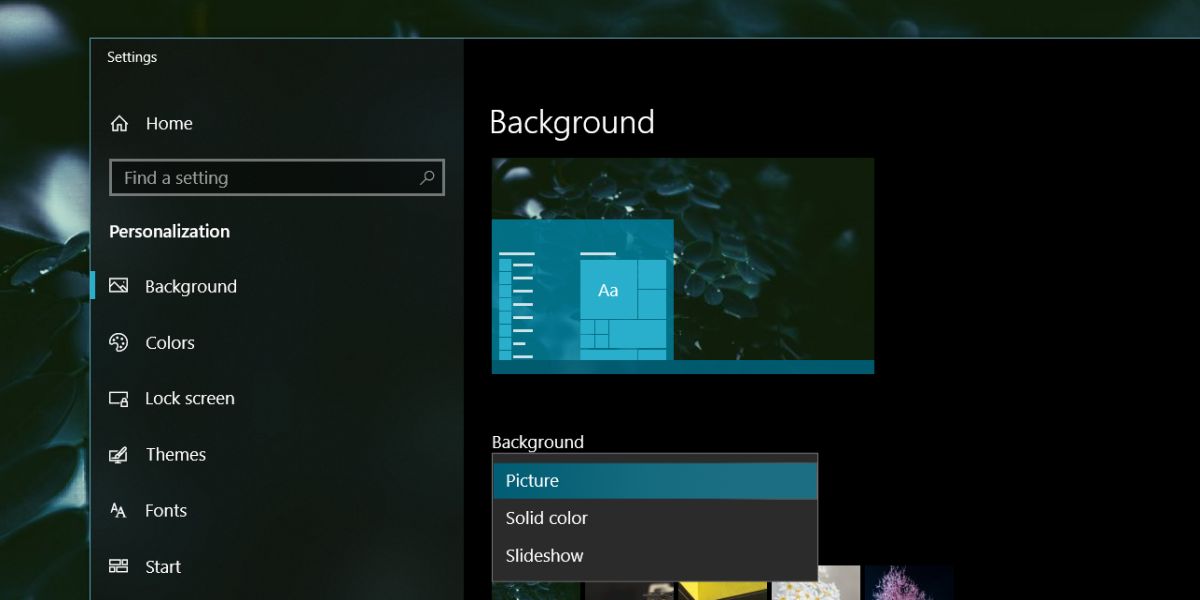
Task: Click the Start tiles icon
Action: [x=119, y=566]
